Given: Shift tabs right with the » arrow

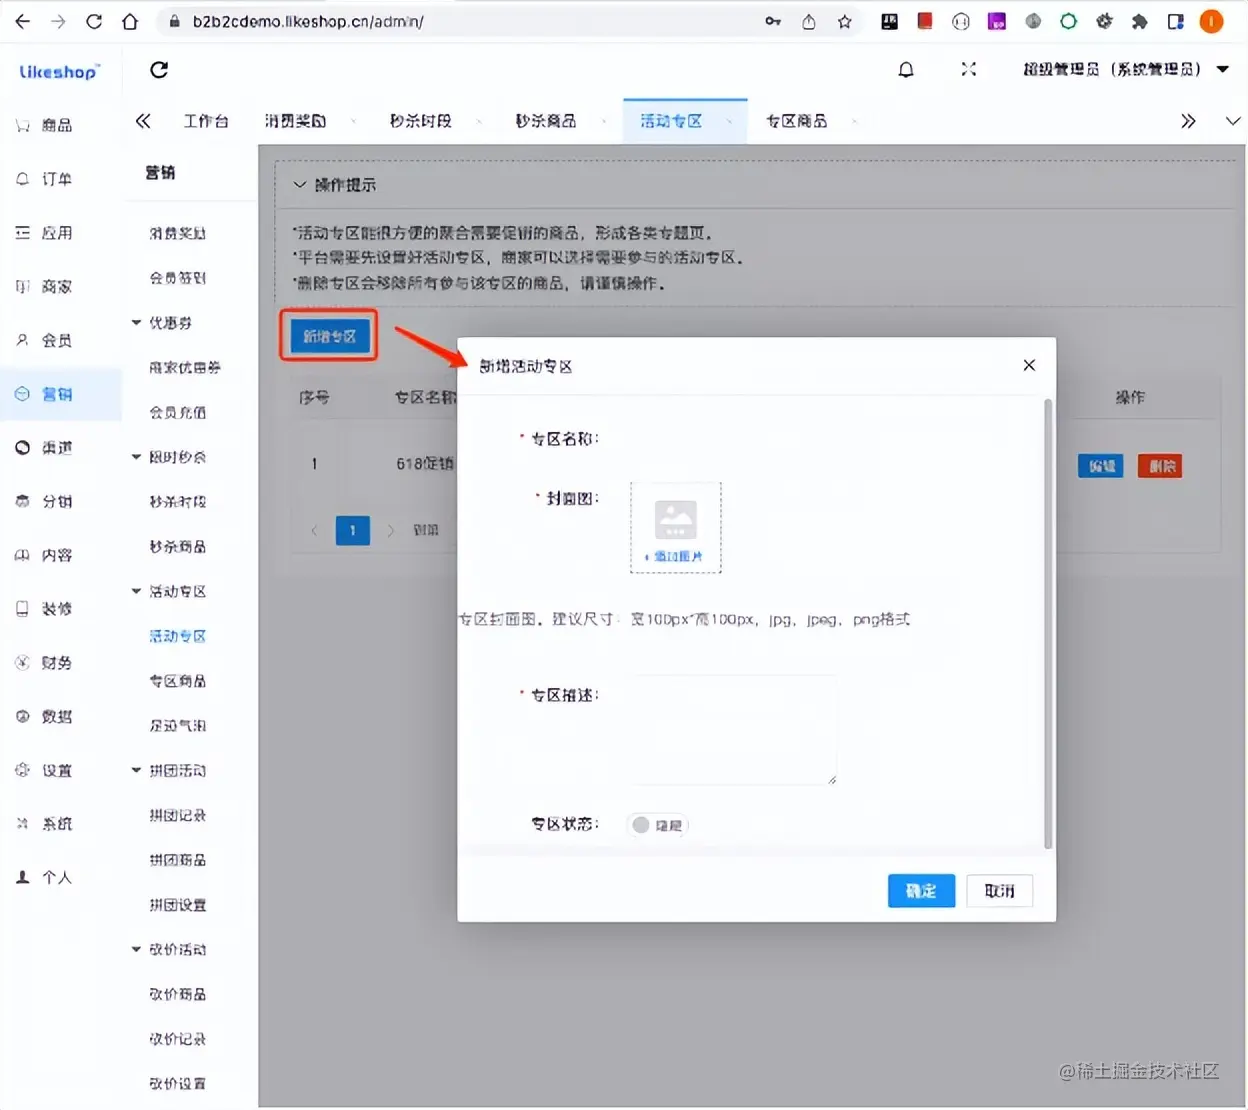Looking at the screenshot, I should 1188,121.
